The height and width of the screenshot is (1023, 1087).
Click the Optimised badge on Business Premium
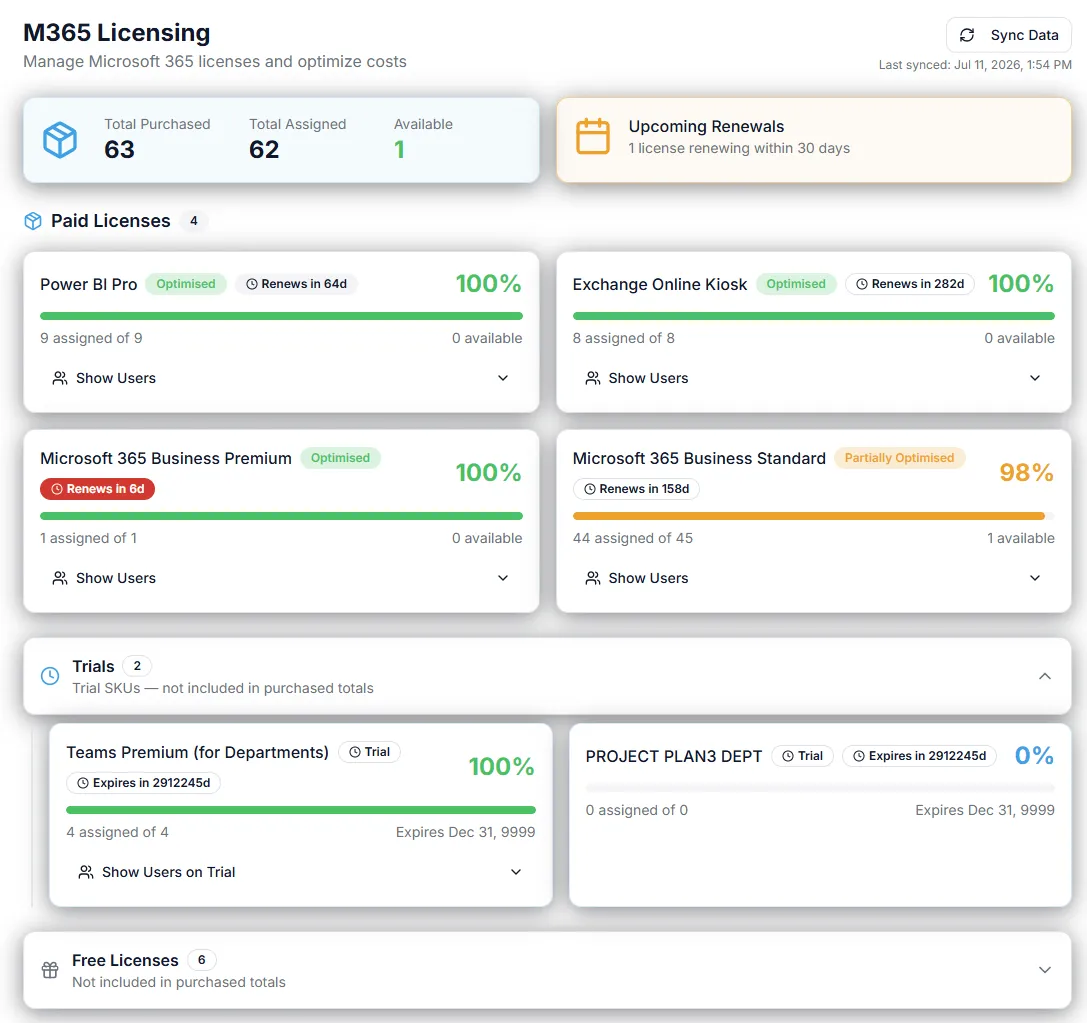[x=340, y=458]
